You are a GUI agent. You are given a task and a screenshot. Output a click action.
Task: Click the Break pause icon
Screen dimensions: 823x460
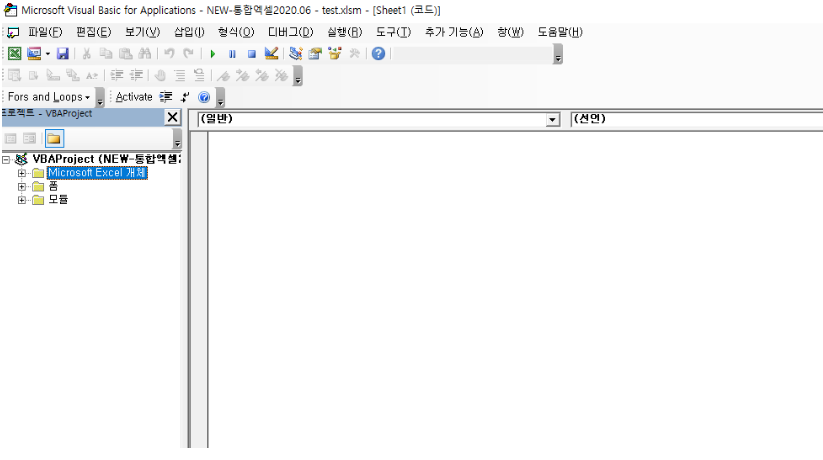pos(232,54)
